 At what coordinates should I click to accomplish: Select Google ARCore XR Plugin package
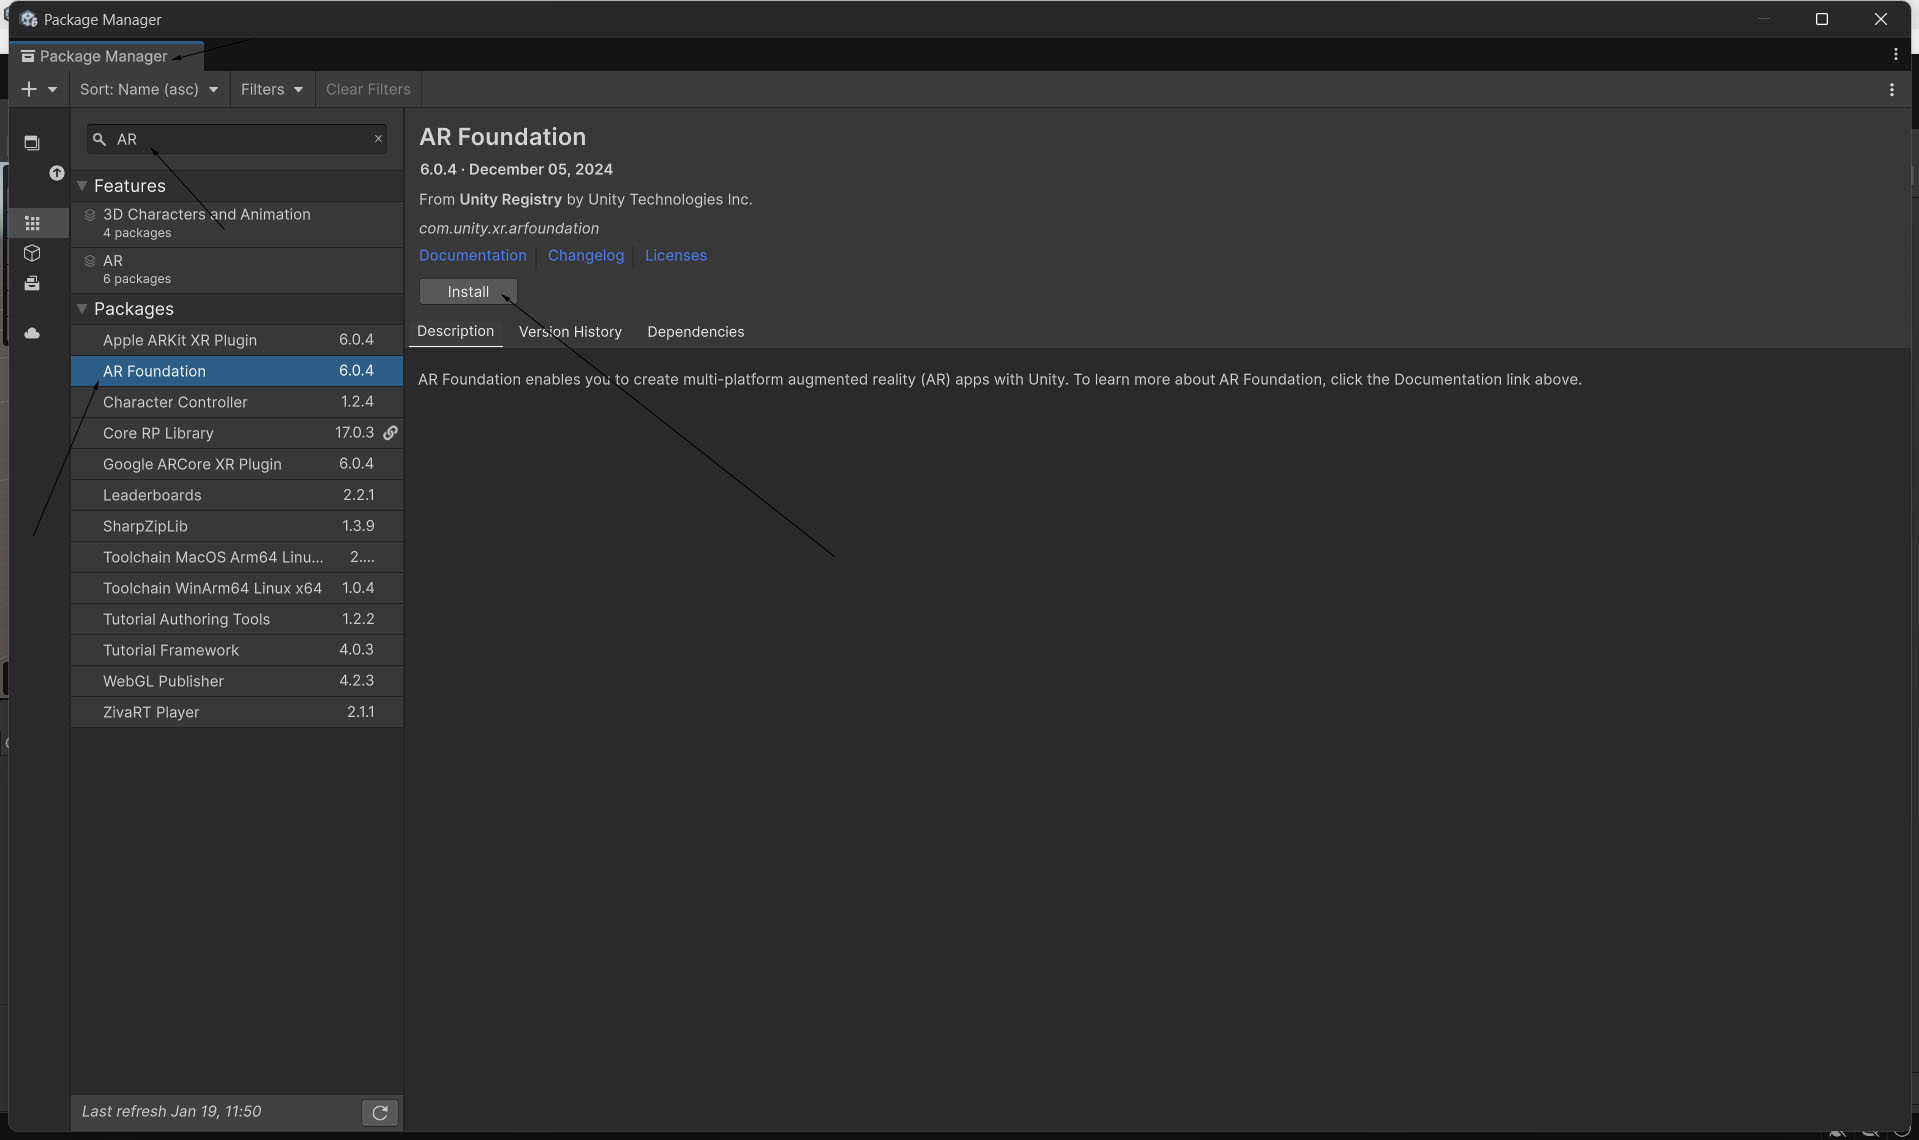click(x=192, y=464)
